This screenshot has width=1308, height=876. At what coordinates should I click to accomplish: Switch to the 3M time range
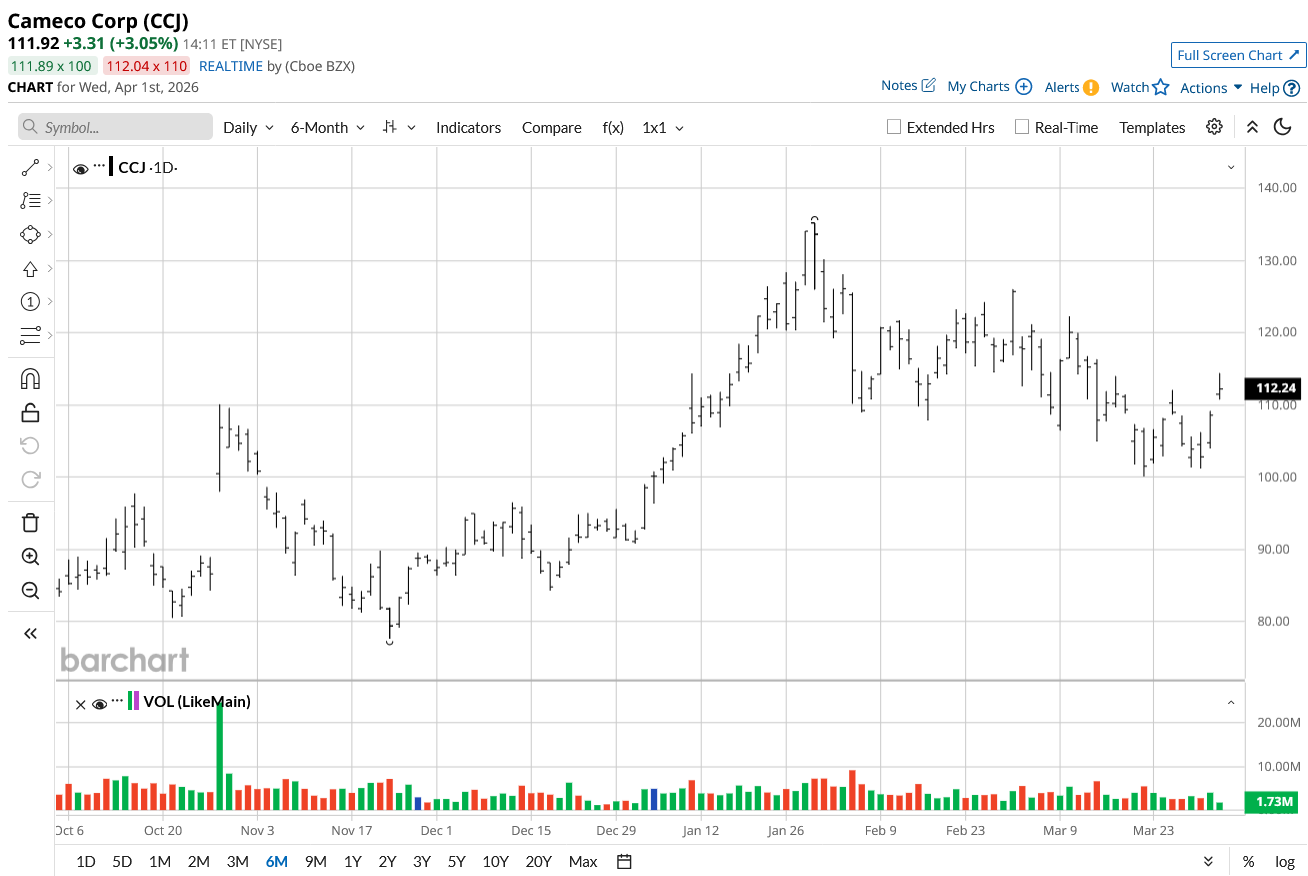pyautogui.click(x=237, y=861)
